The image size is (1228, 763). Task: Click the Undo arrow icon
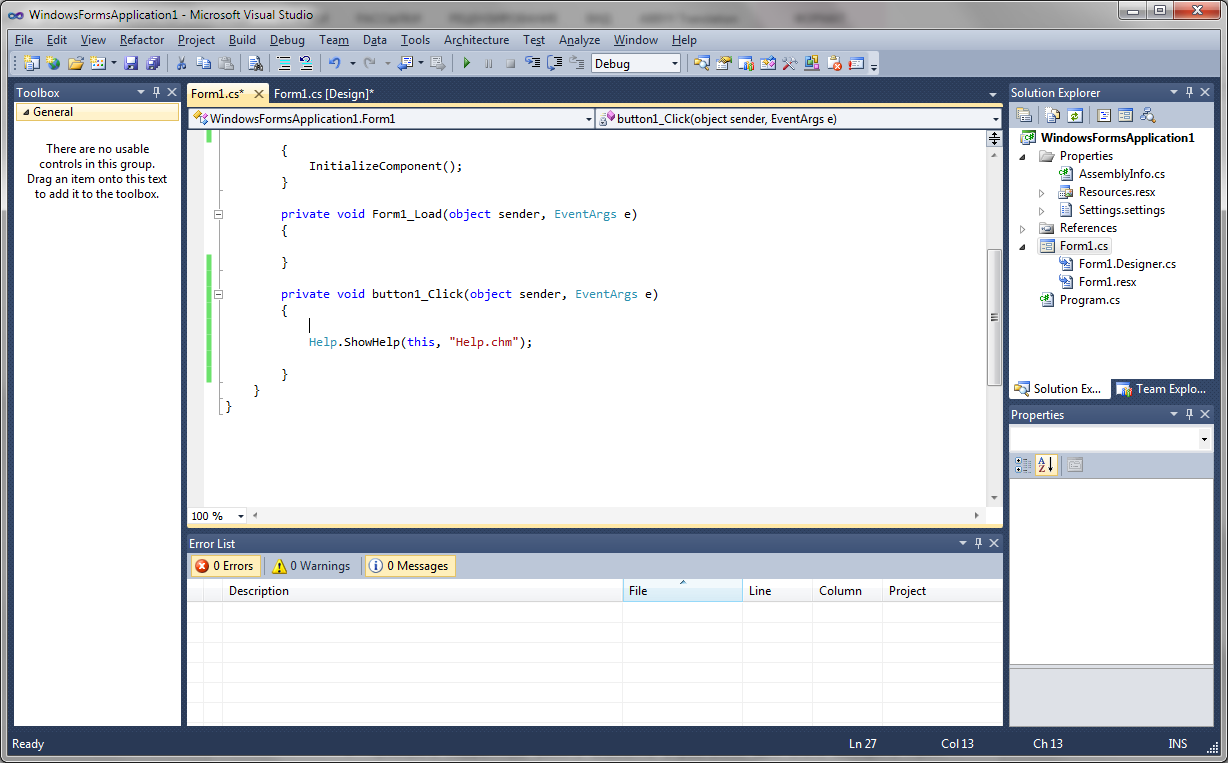pos(334,63)
